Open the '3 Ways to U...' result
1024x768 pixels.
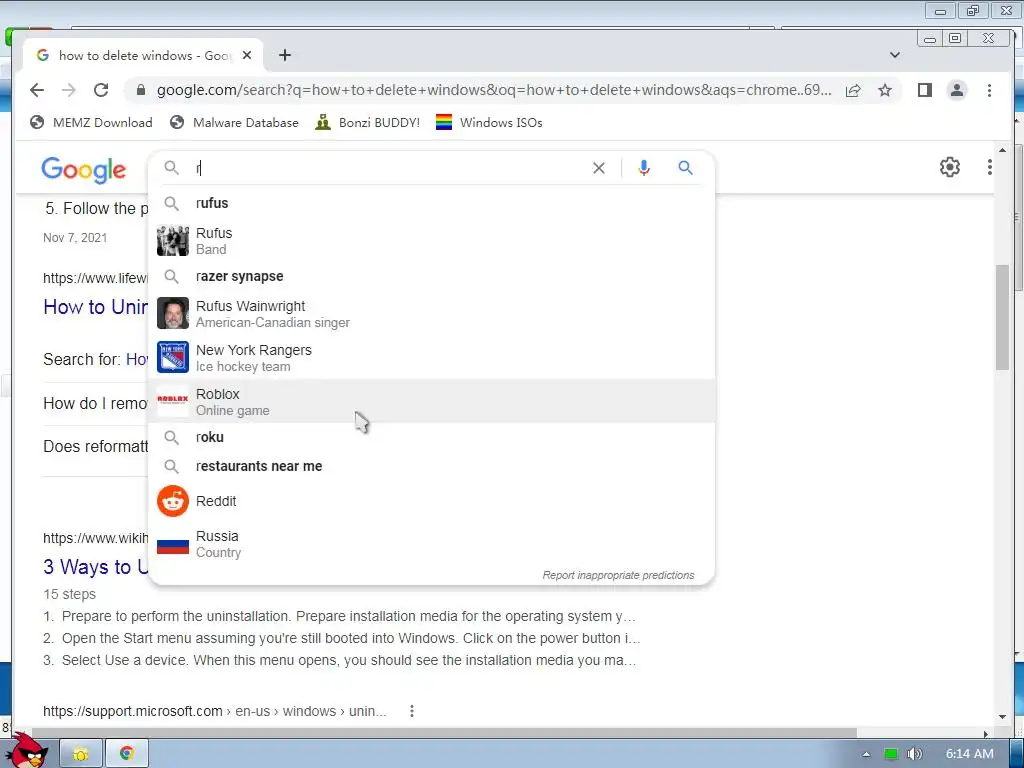[96, 567]
